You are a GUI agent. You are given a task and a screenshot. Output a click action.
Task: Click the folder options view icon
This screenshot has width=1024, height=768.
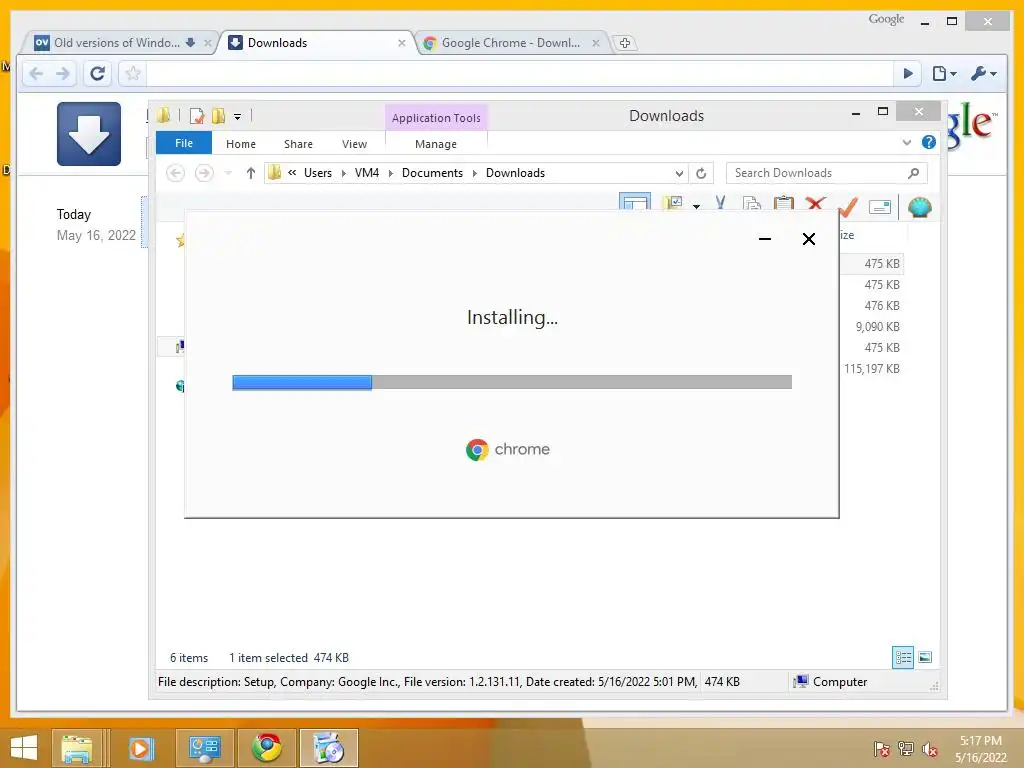pyautogui.click(x=673, y=204)
